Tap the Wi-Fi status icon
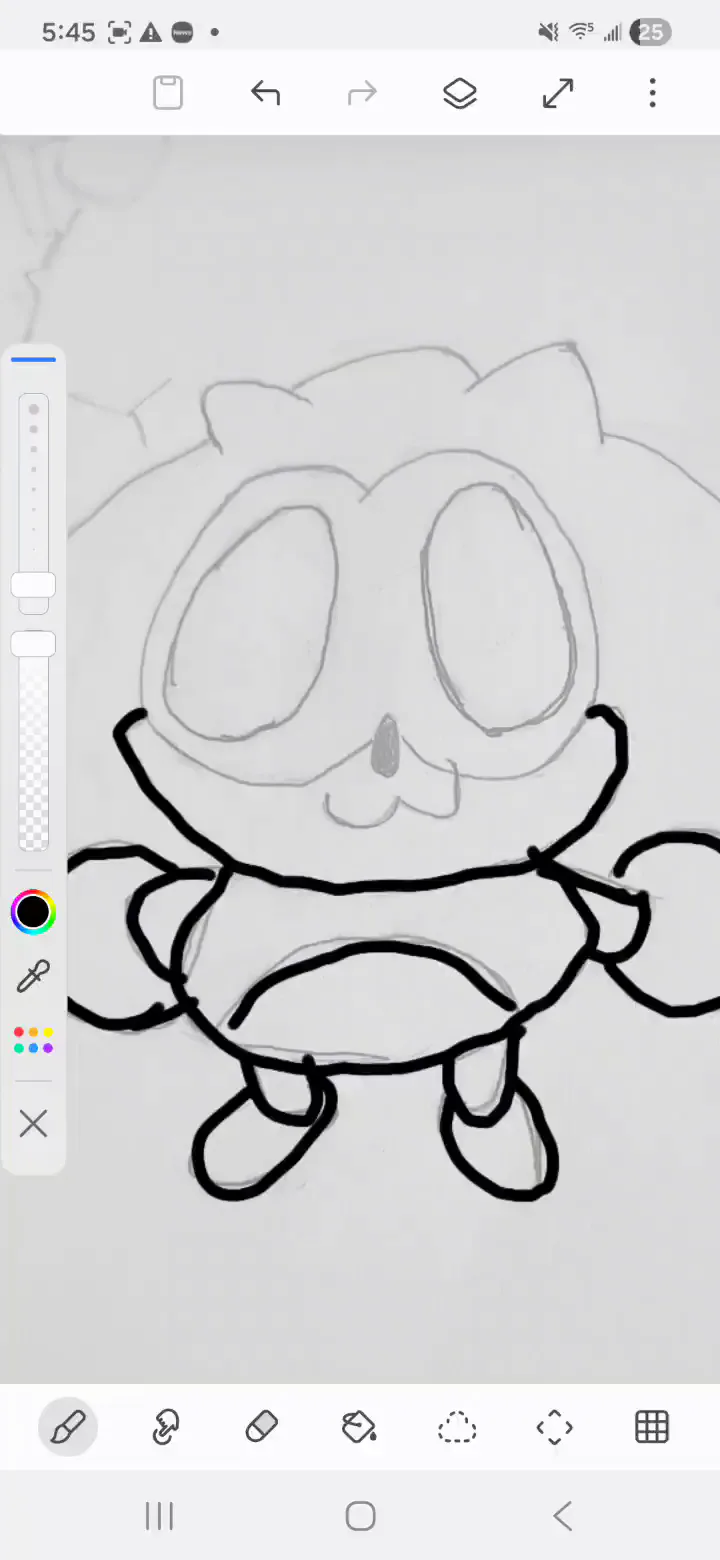The height and width of the screenshot is (1560, 720). [x=581, y=32]
